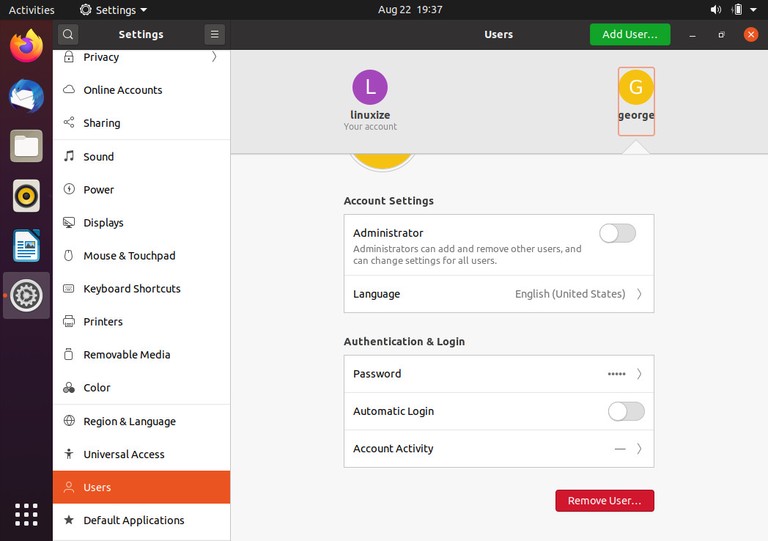The image size is (768, 541).
Task: Click the Online Accounts cloud icon
Action: click(x=69, y=90)
